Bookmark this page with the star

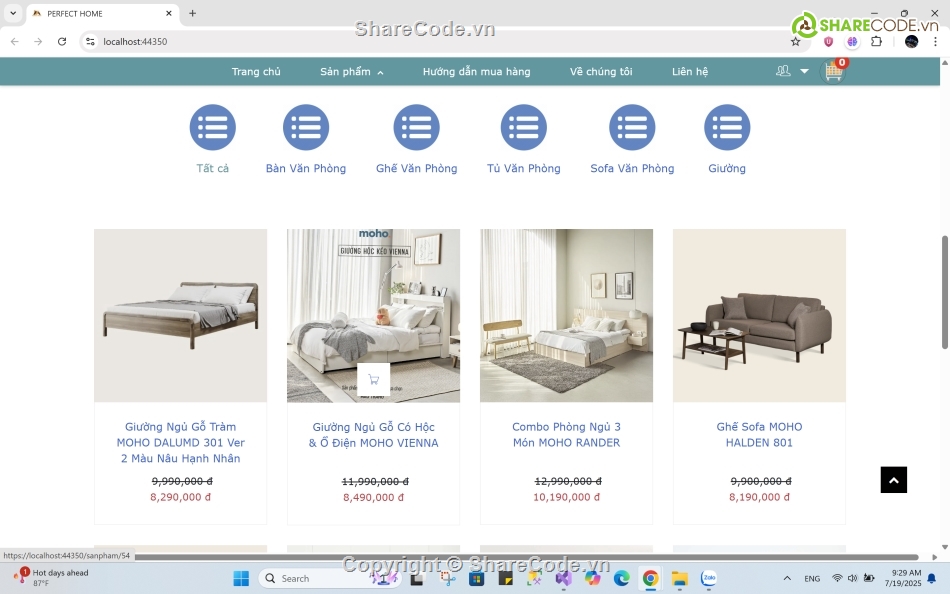[796, 41]
